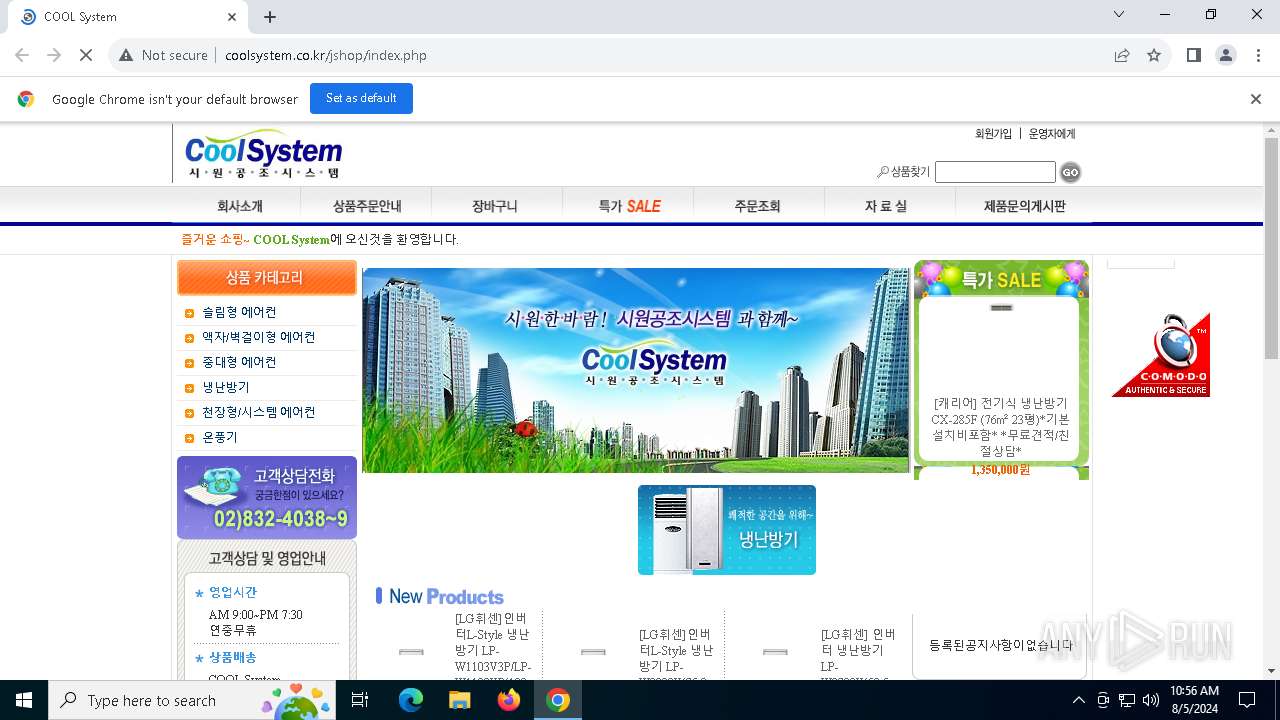The width and height of the screenshot is (1280, 720).
Task: Close the COOL System tab
Action: click(x=232, y=17)
